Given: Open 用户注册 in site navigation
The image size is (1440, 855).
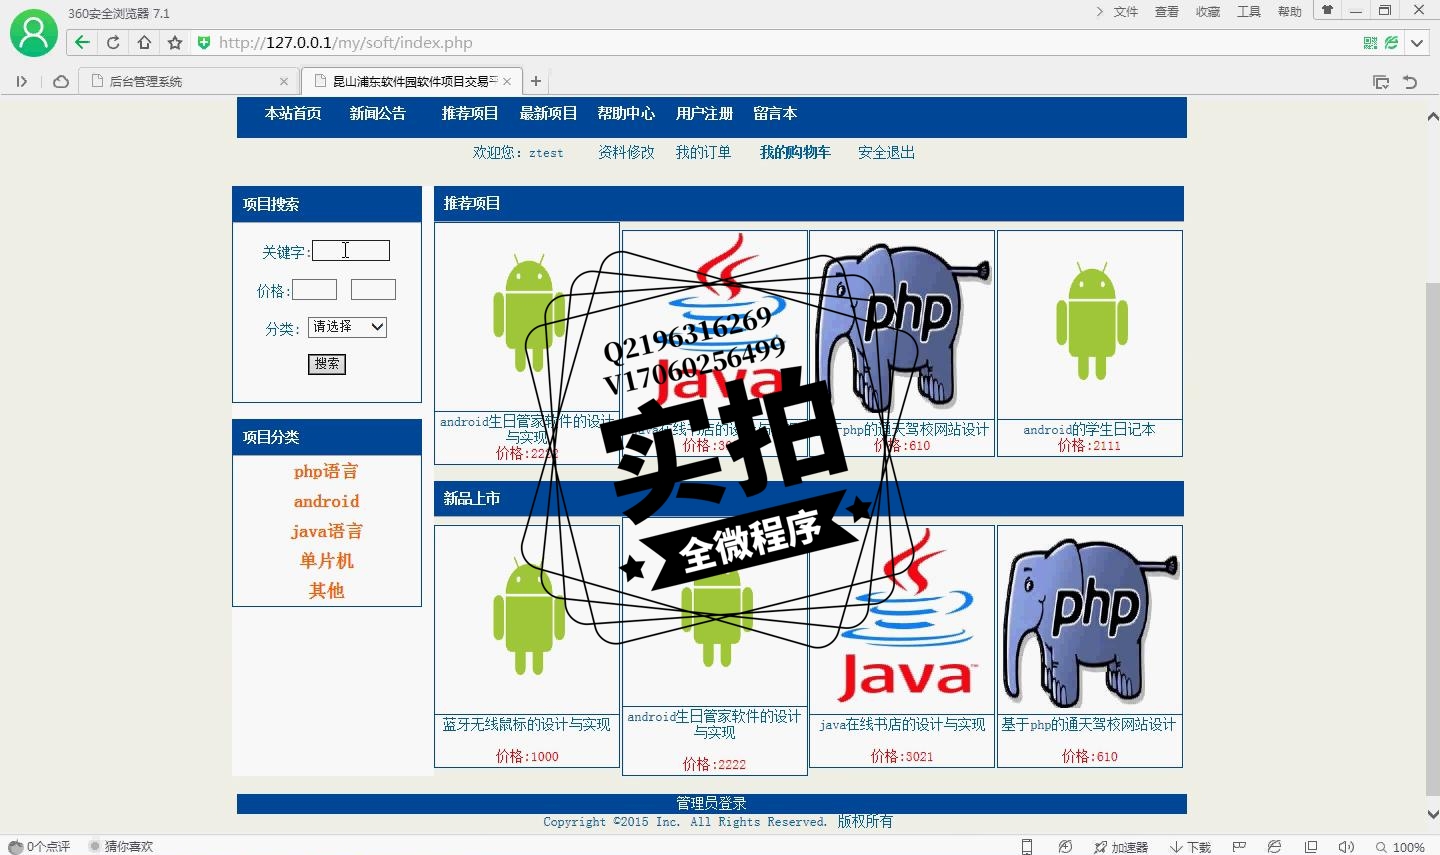Looking at the screenshot, I should [x=704, y=114].
